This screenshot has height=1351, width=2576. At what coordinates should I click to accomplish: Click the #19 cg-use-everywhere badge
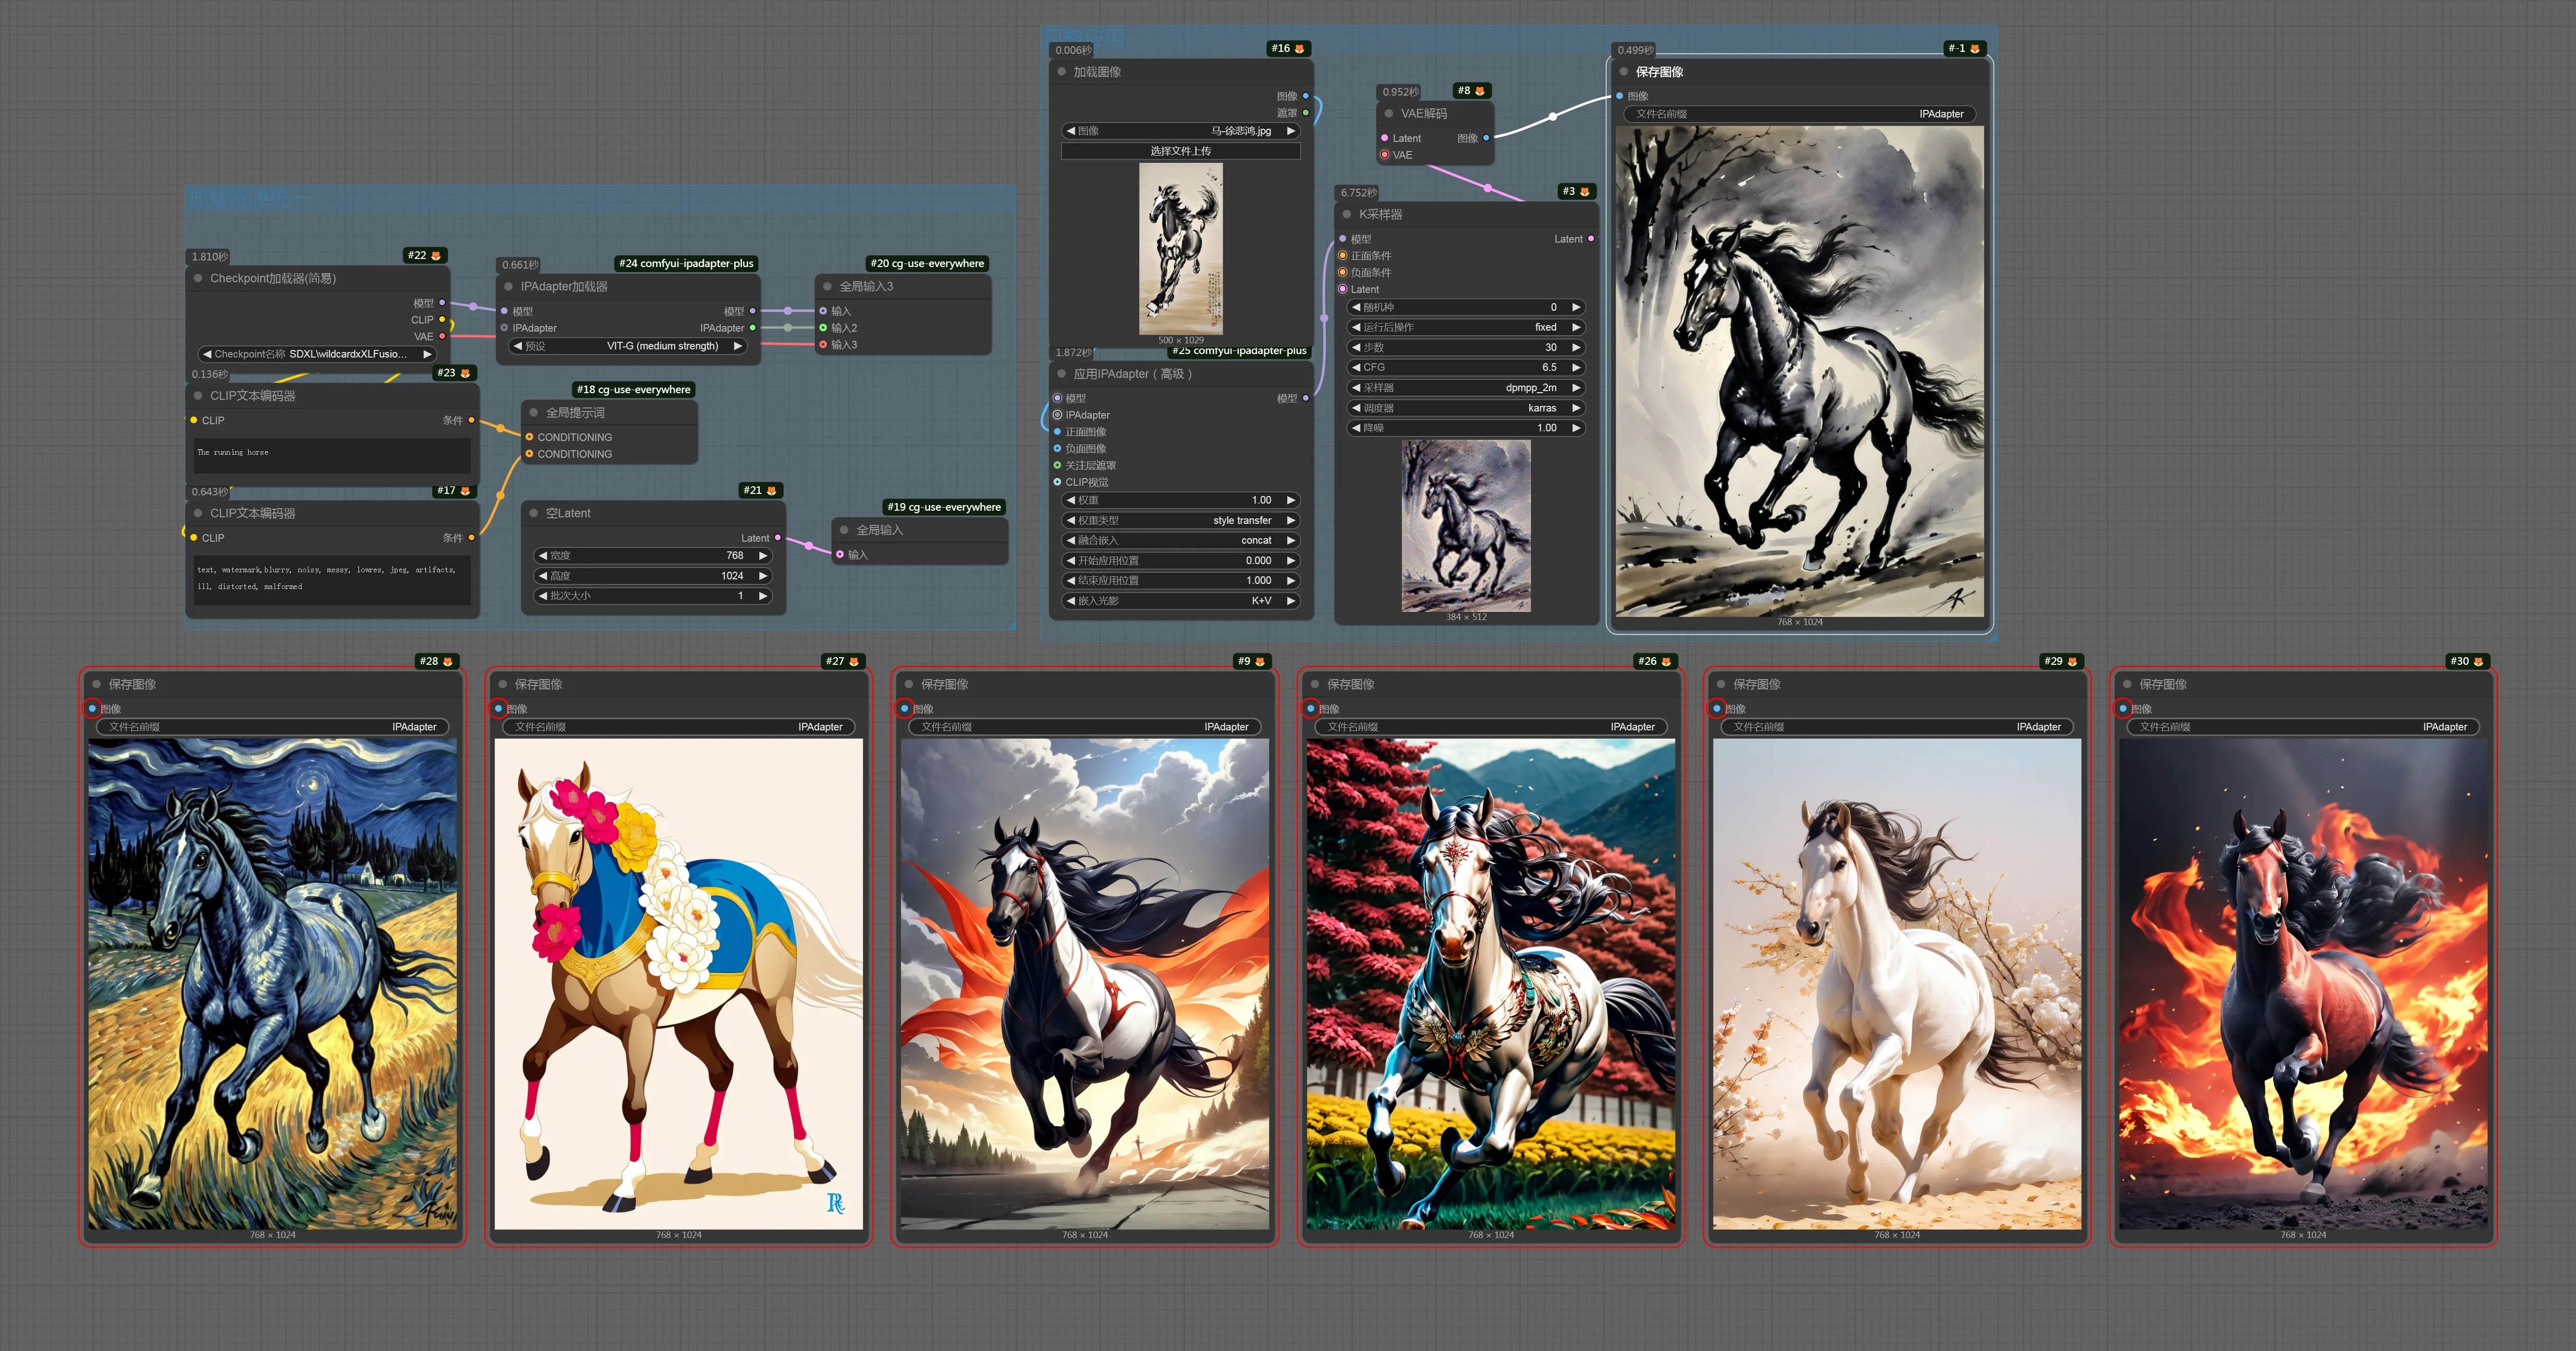pos(944,507)
